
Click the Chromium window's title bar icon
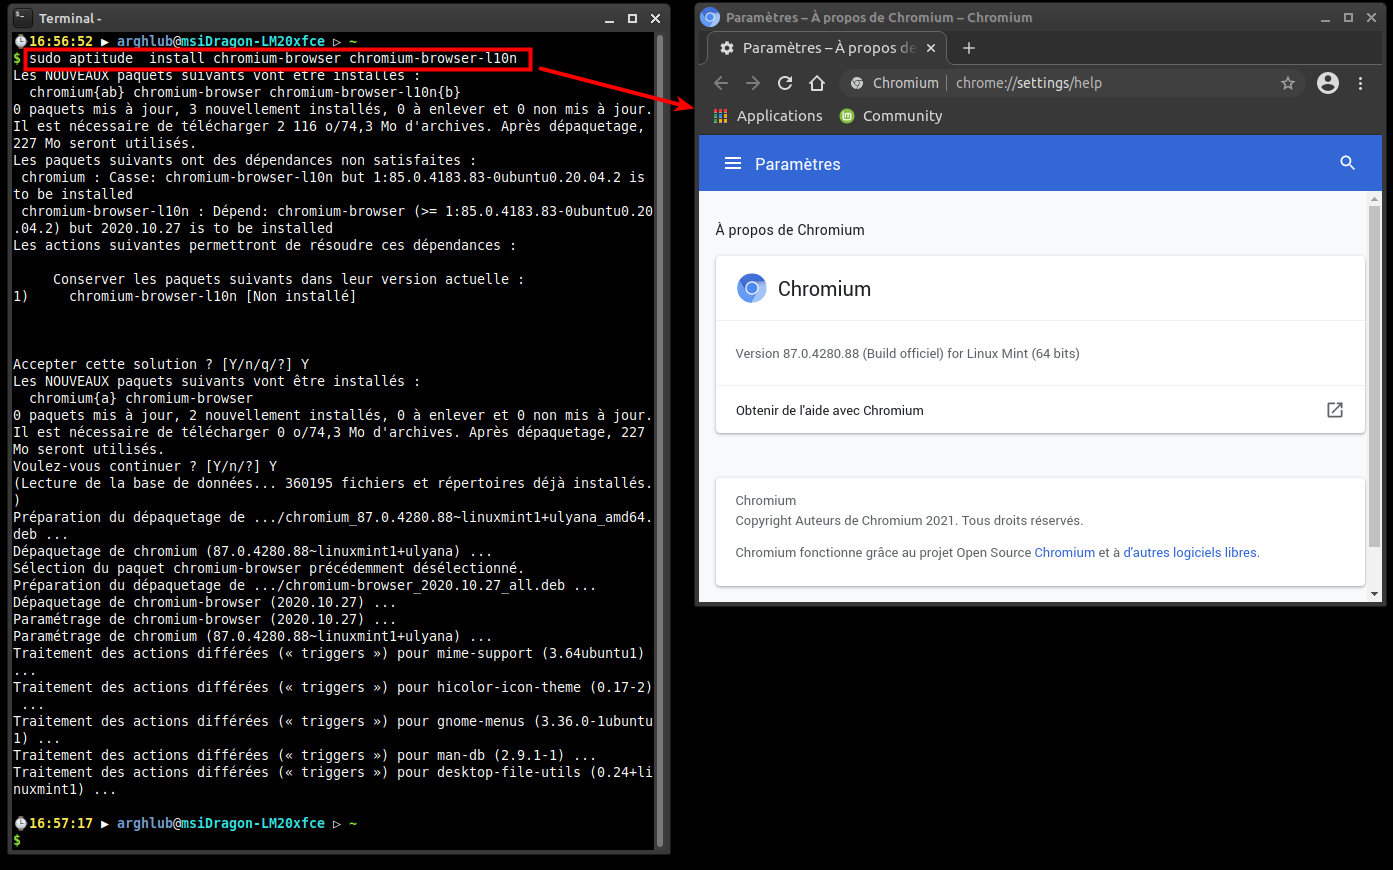point(710,17)
